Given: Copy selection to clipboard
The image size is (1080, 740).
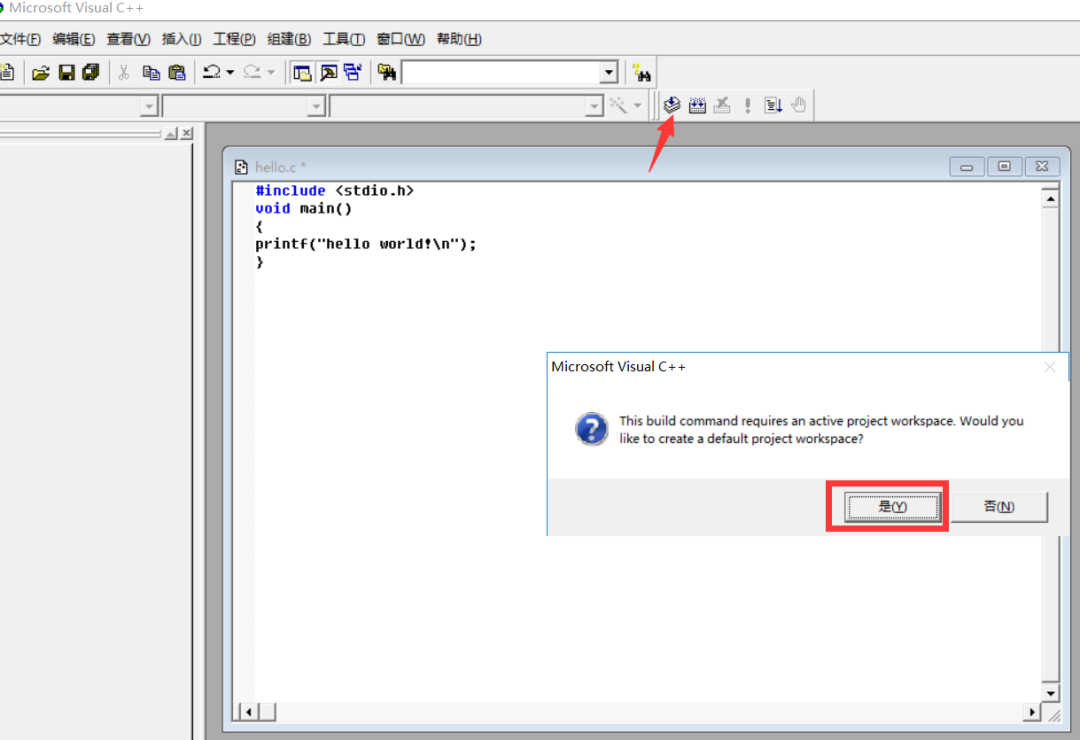Looking at the screenshot, I should 151,72.
